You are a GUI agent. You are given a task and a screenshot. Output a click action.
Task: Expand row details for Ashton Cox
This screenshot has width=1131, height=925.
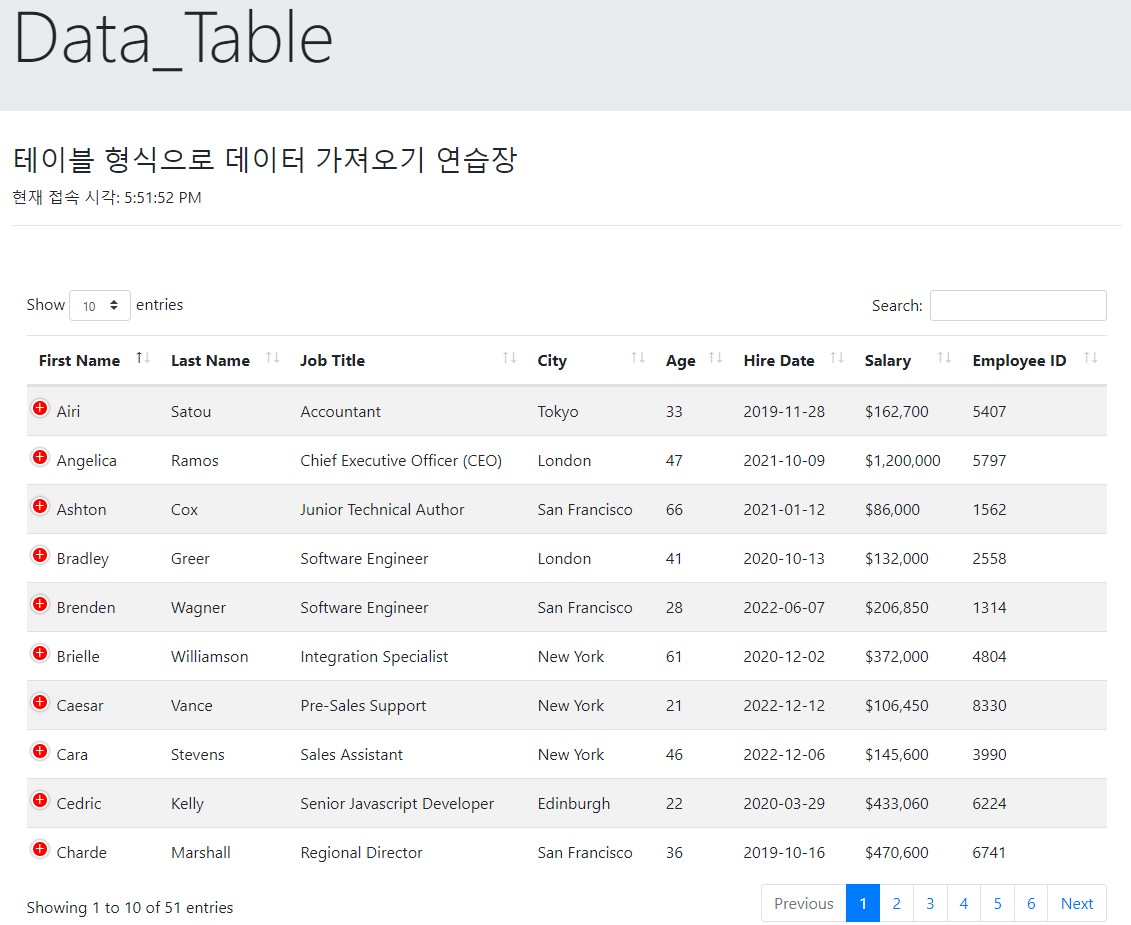40,507
